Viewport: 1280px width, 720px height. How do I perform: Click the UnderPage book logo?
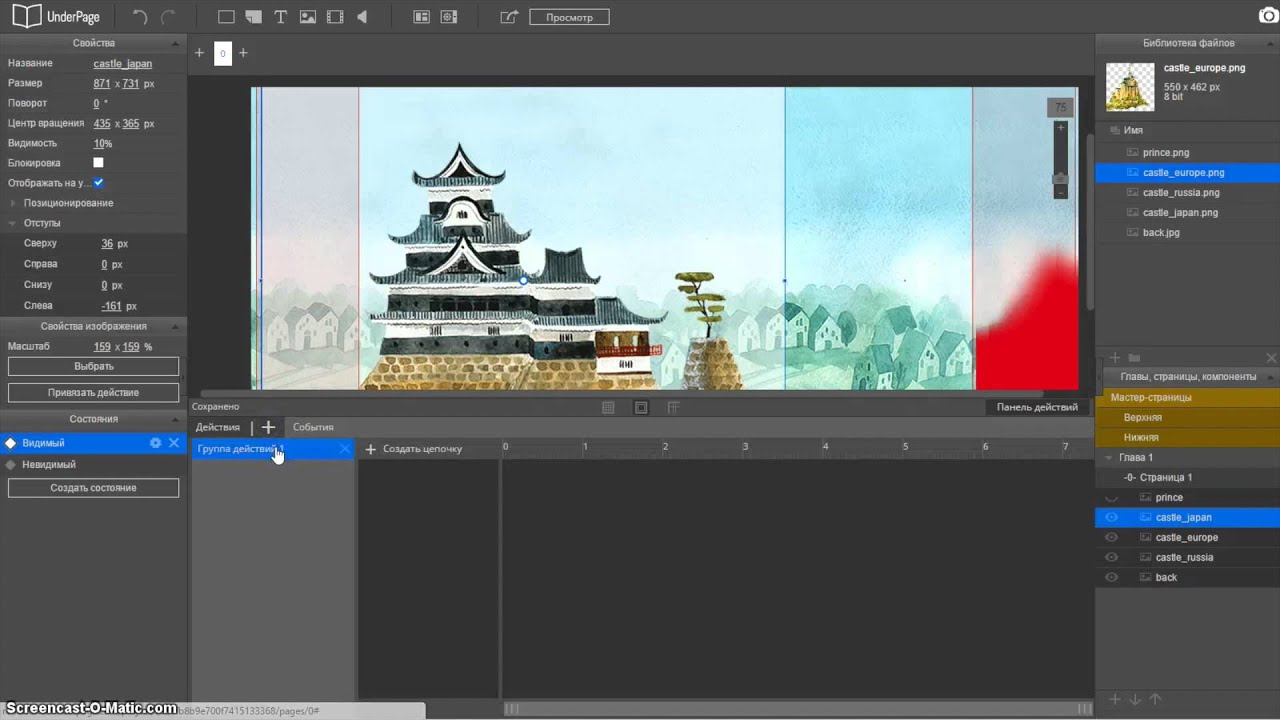click(x=27, y=16)
